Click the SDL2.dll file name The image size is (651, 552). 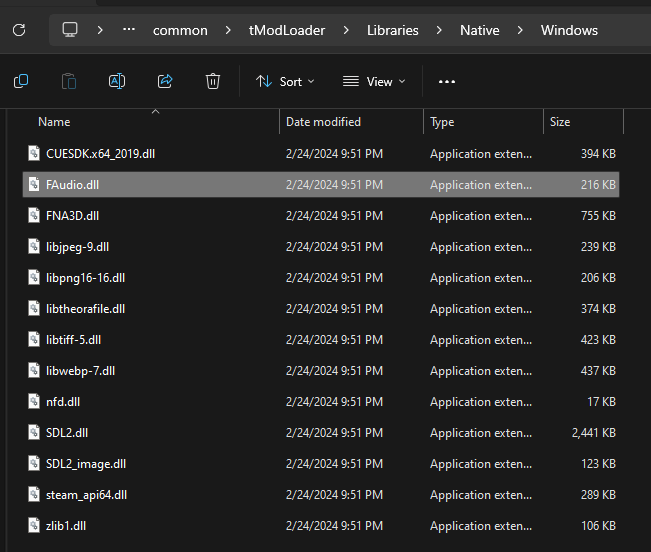67,433
